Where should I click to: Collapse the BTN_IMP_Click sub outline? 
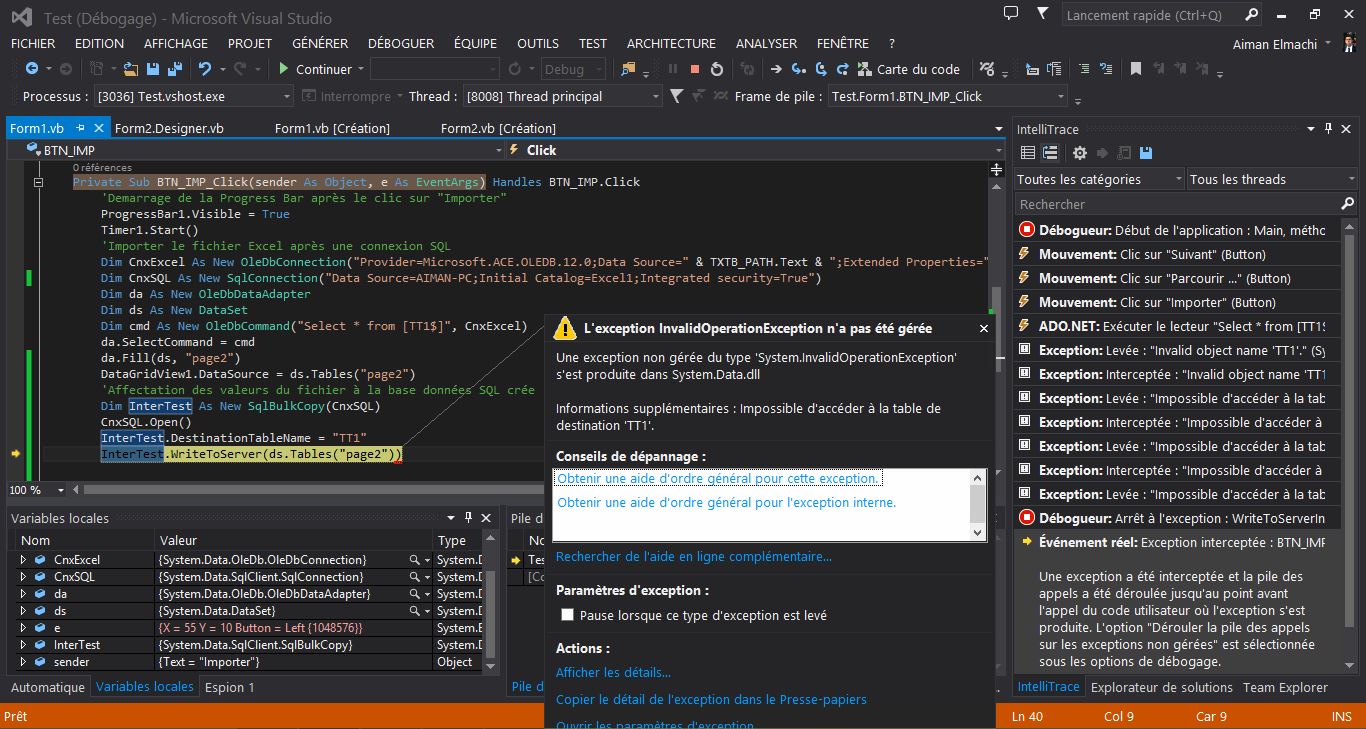[x=39, y=183]
